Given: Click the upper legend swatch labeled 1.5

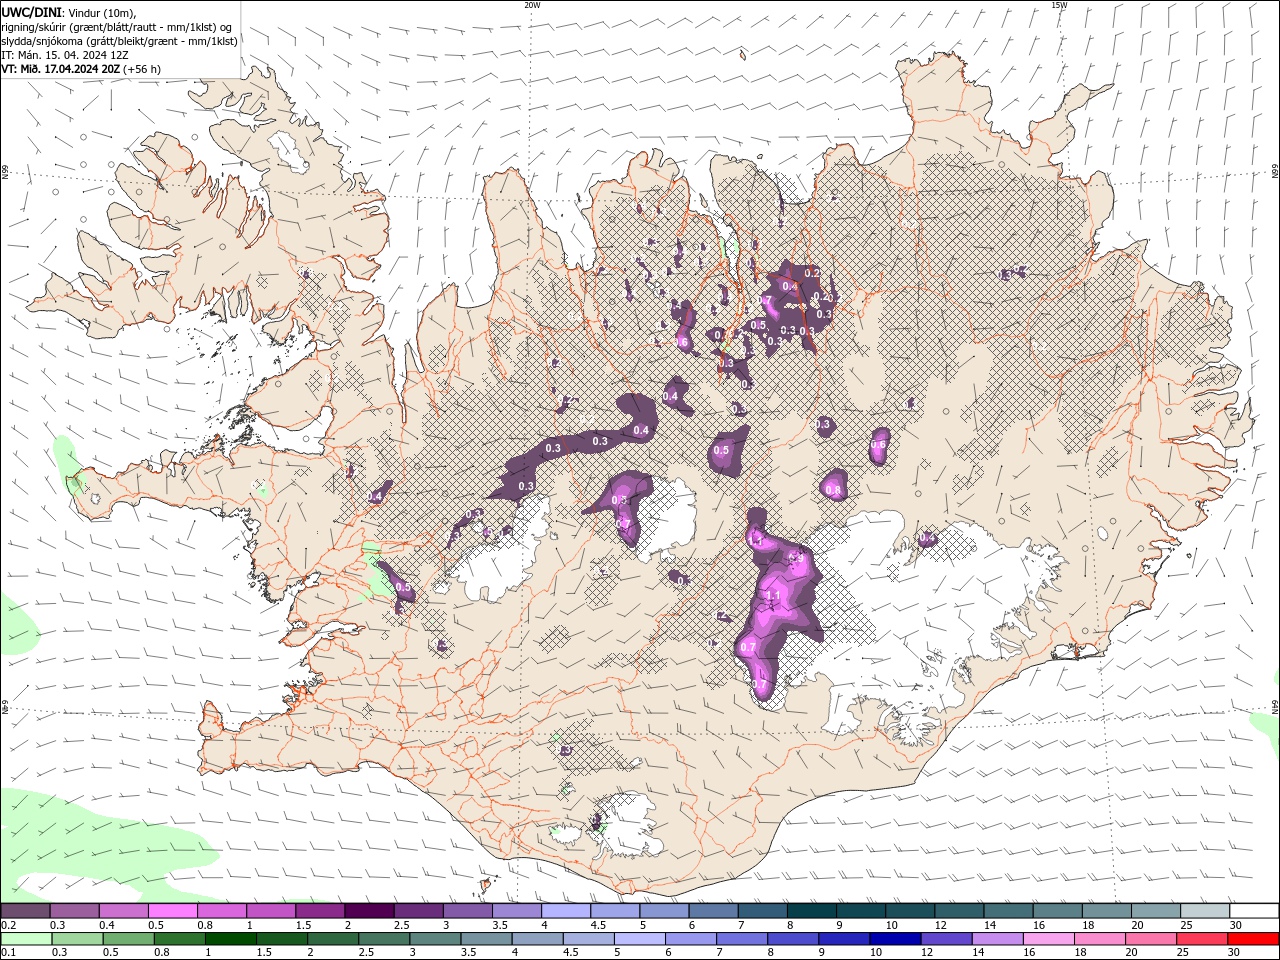Looking at the screenshot, I should pos(320,911).
